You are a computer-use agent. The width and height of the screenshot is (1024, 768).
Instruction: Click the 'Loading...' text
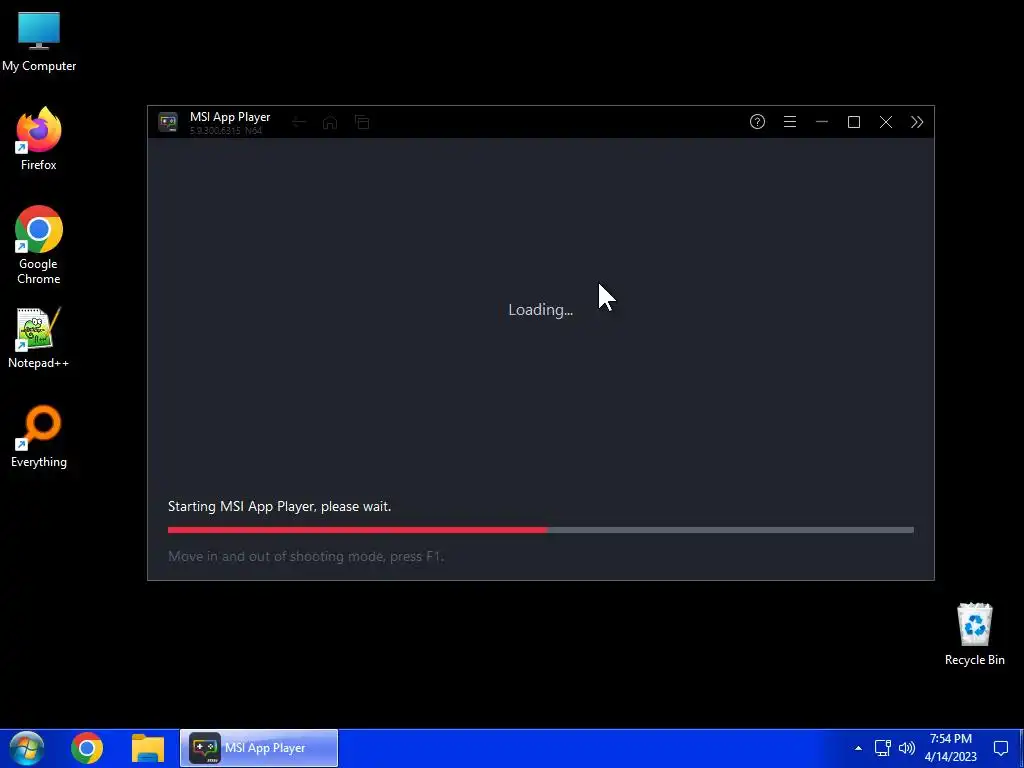(541, 310)
